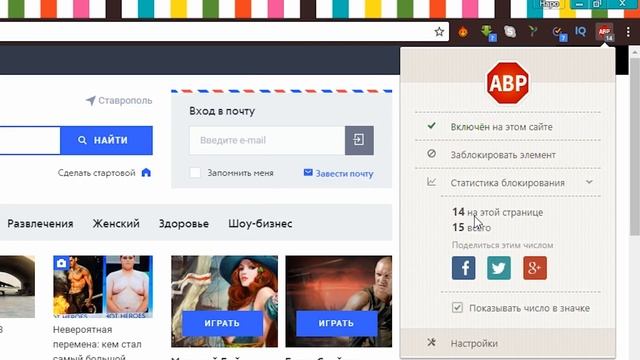The height and width of the screenshot is (360, 640).
Task: Check the Запомнить меня checkbox
Action: (x=195, y=173)
